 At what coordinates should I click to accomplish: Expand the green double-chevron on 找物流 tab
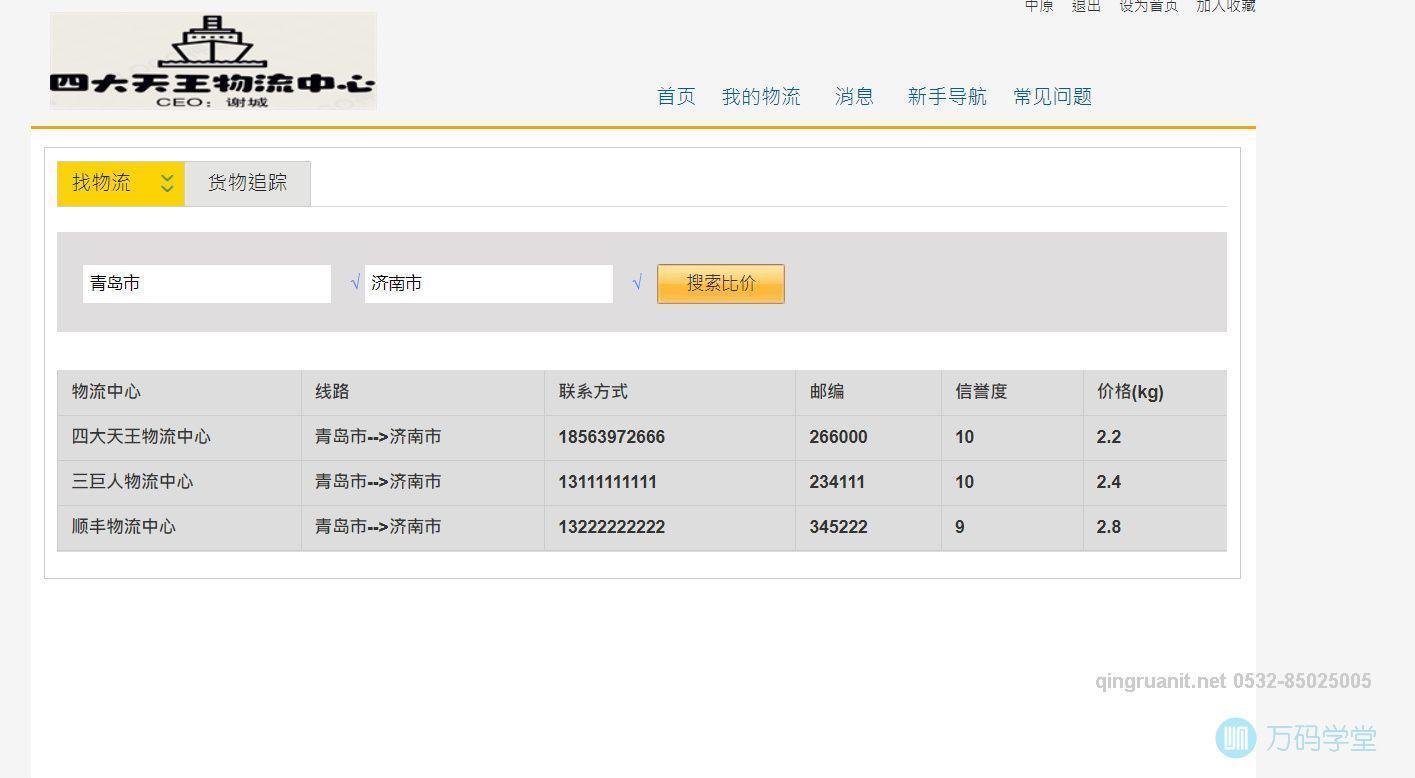tap(166, 183)
